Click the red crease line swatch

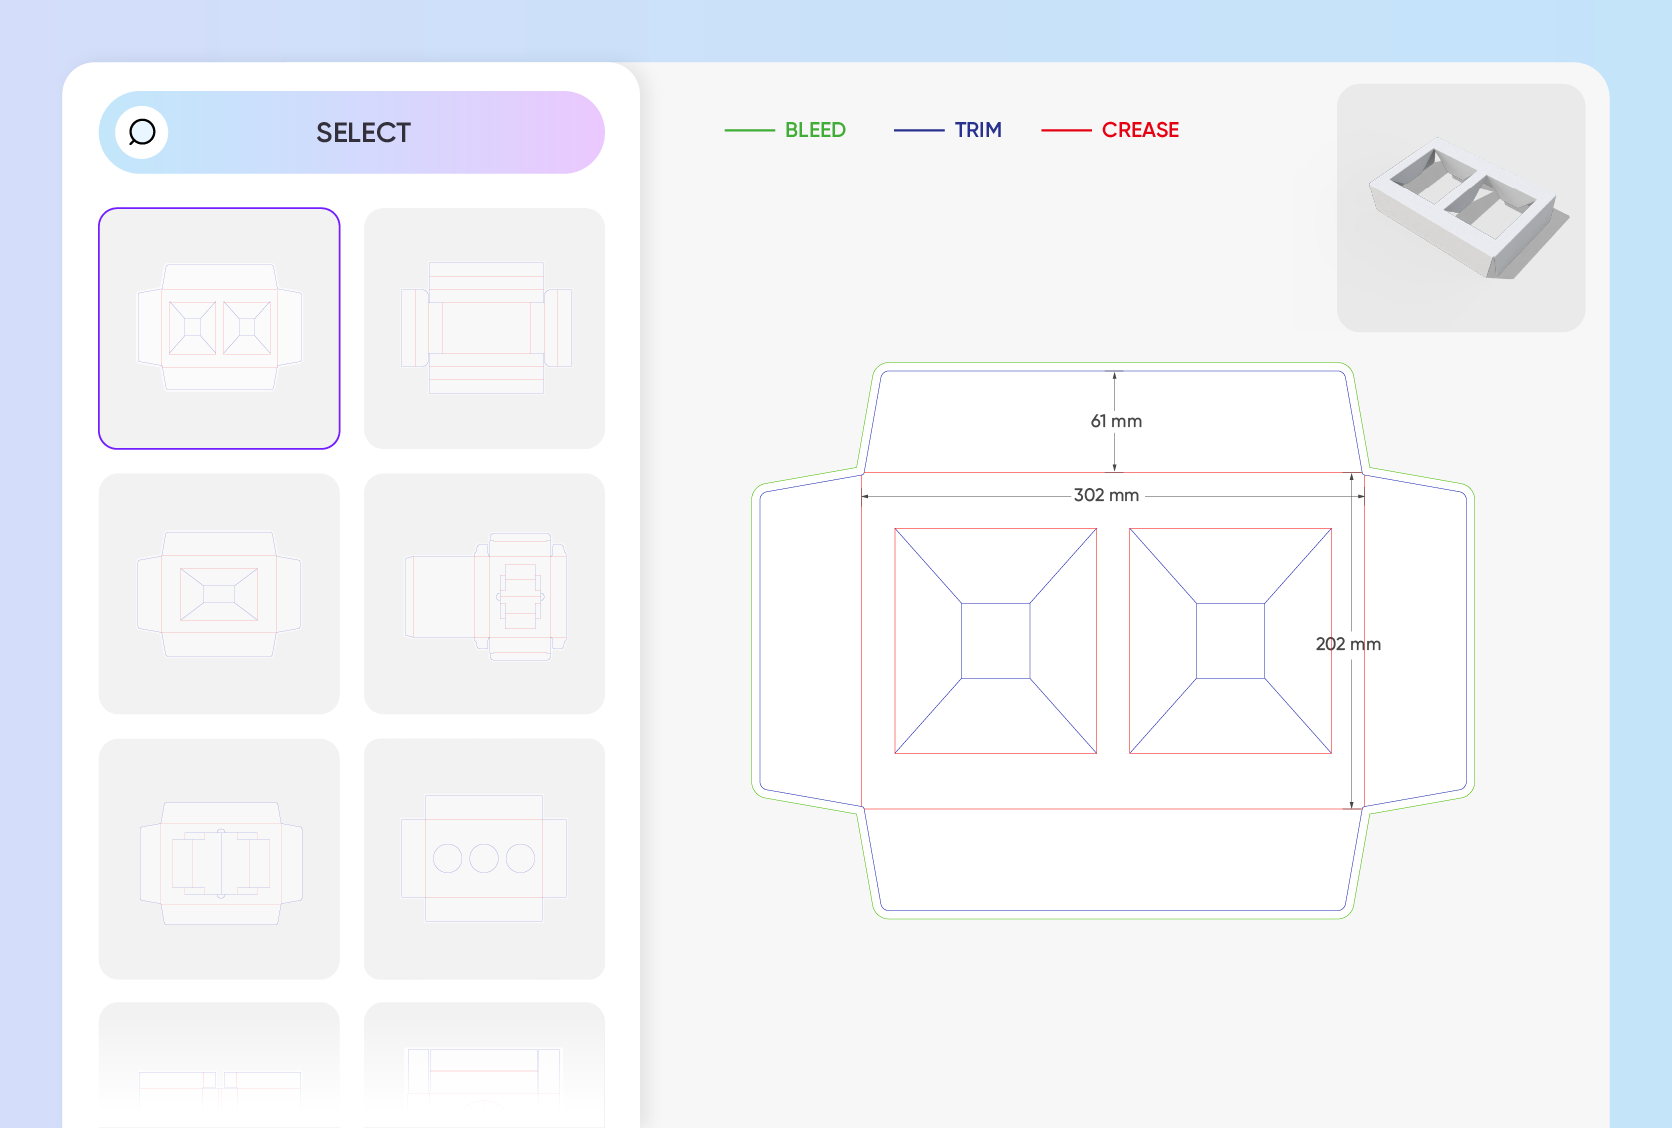tap(1066, 130)
